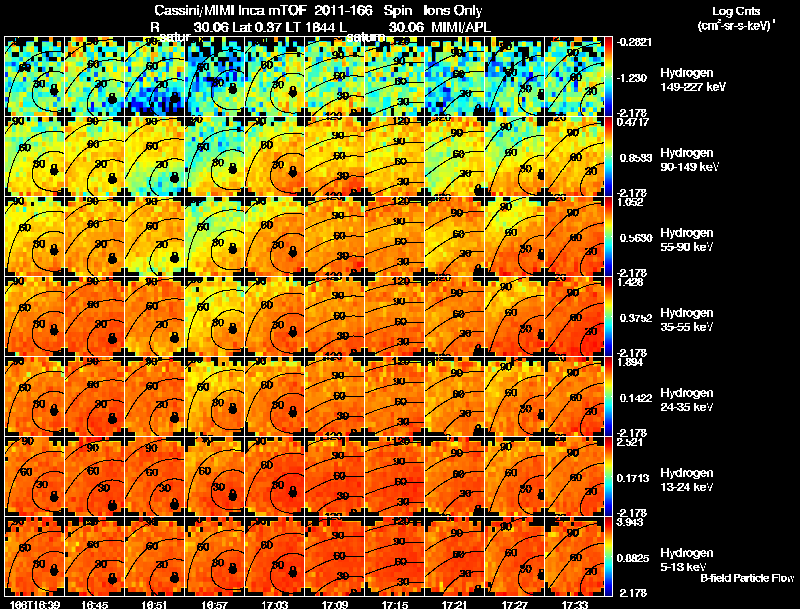The image size is (800, 609).
Task: Click the 0.4717 color scale value
Action: [633, 122]
